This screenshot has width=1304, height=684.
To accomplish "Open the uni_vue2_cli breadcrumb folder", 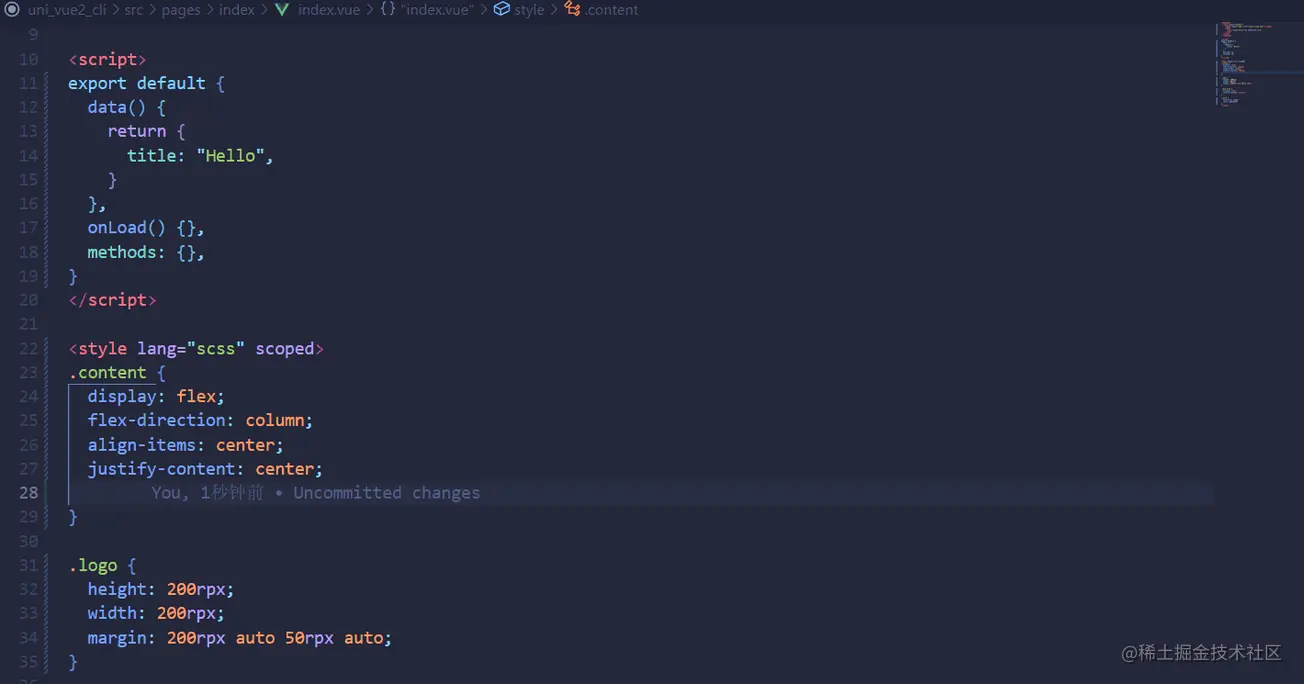I will click(x=66, y=10).
